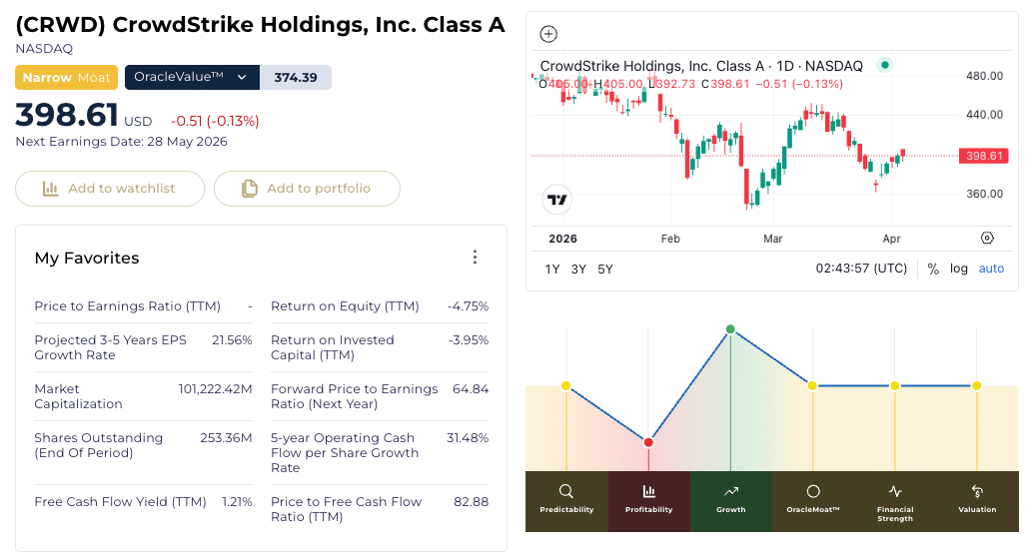Click the Add to watchlist button
The height and width of the screenshot is (554, 1033).
[110, 188]
